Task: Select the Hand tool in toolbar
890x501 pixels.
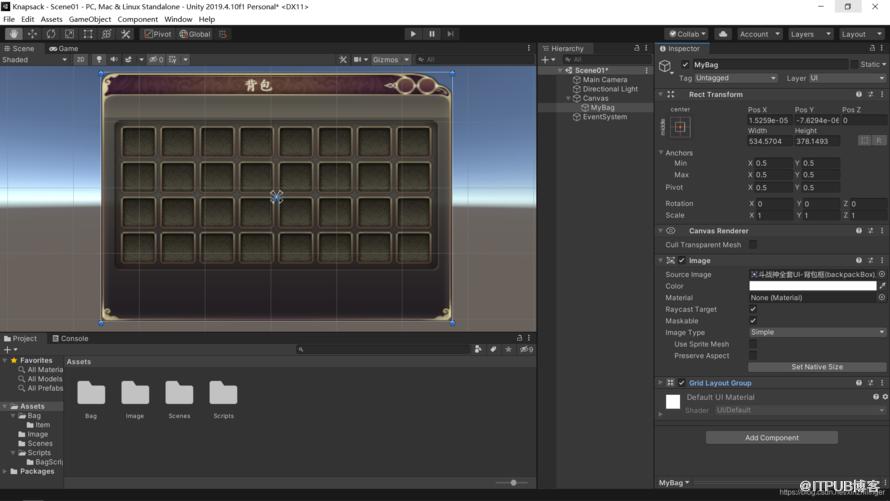Action: coord(14,34)
